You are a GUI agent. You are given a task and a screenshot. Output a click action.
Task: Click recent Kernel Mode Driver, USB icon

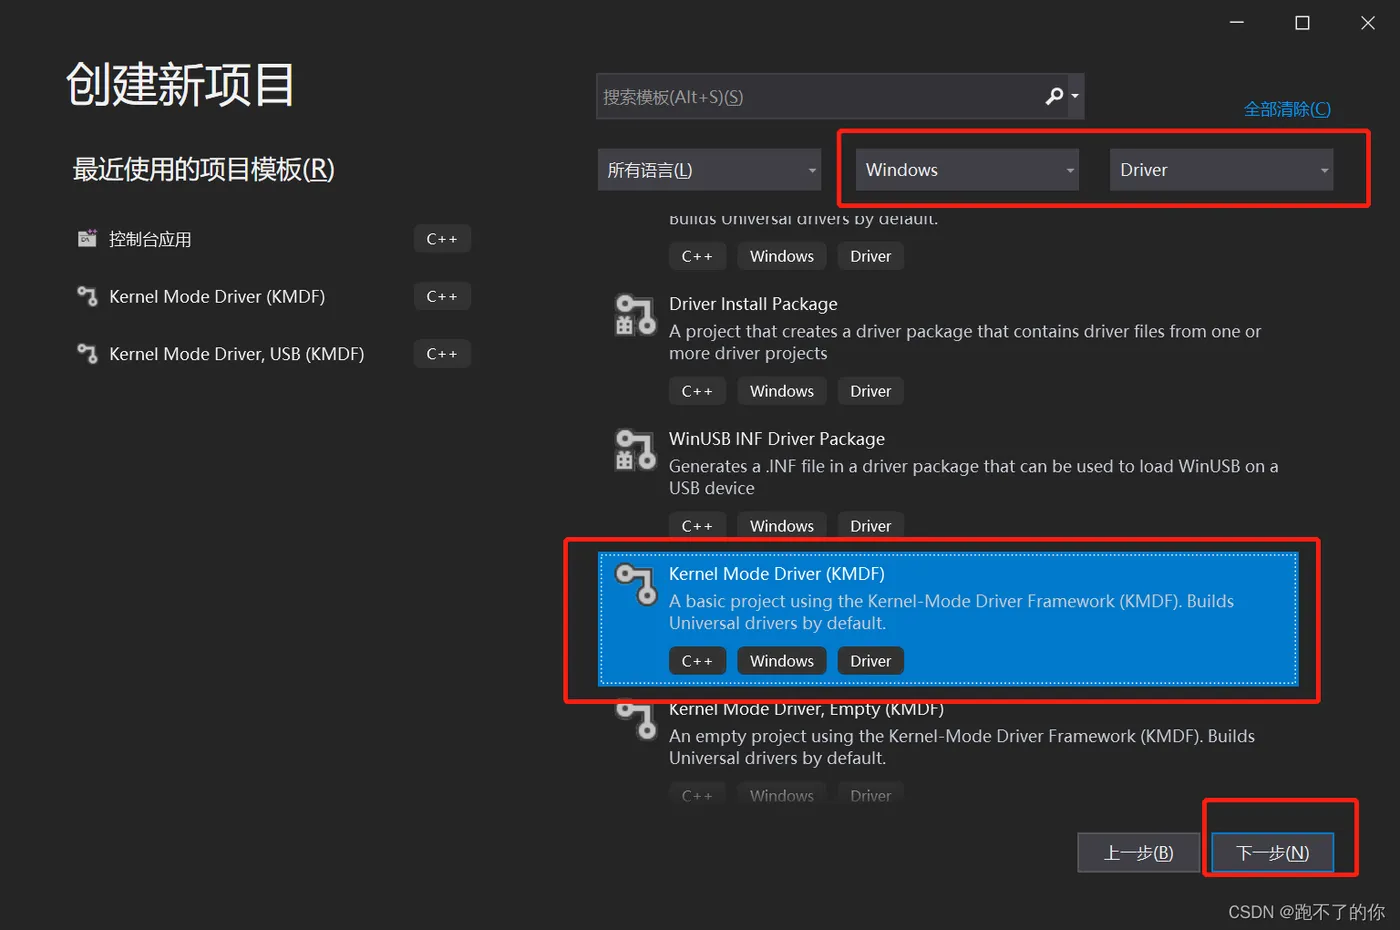click(x=87, y=353)
